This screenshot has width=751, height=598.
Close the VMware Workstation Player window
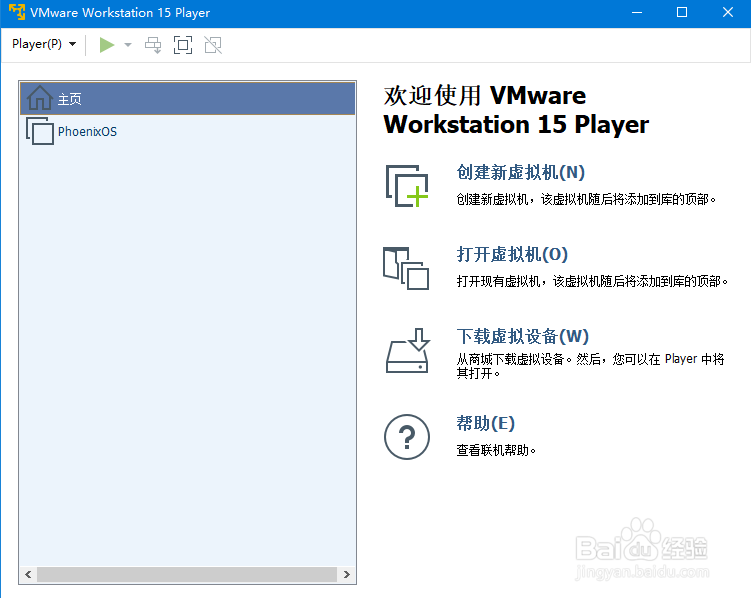[728, 12]
